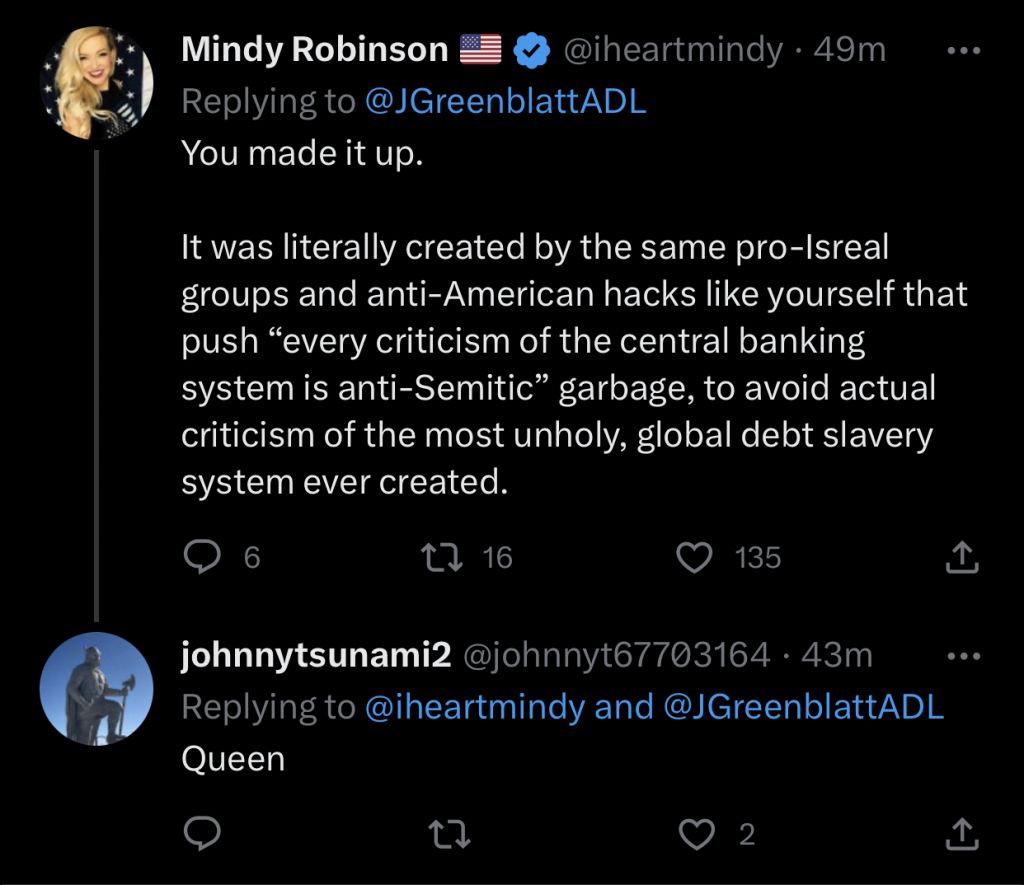This screenshot has height=885, width=1024.
Task: Open @iheartmindy mention in johnnytsunami2's reply
Action: pyautogui.click(x=474, y=706)
